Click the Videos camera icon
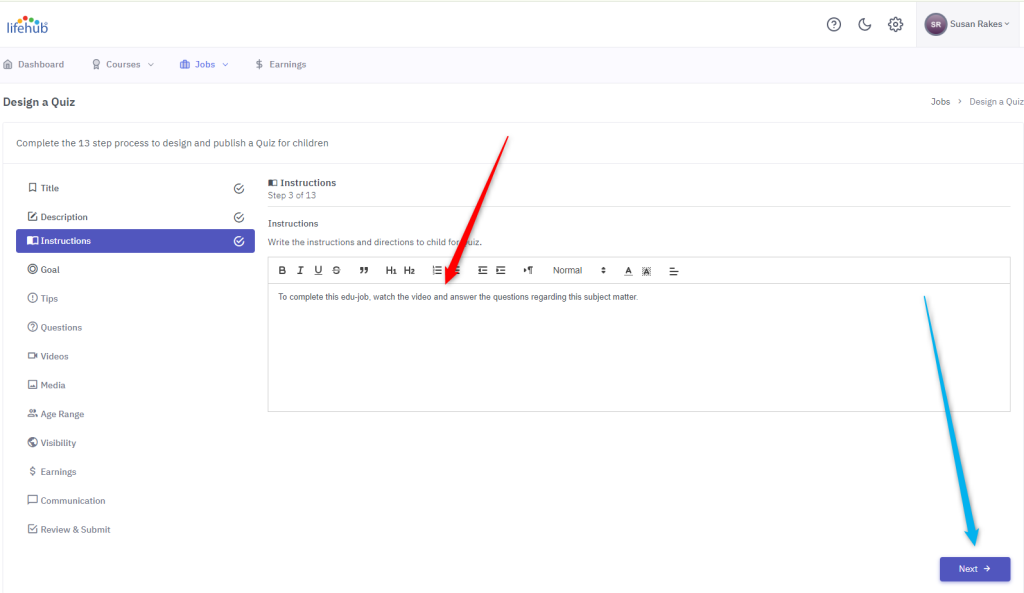The width and height of the screenshot is (1024, 593). pos(33,355)
